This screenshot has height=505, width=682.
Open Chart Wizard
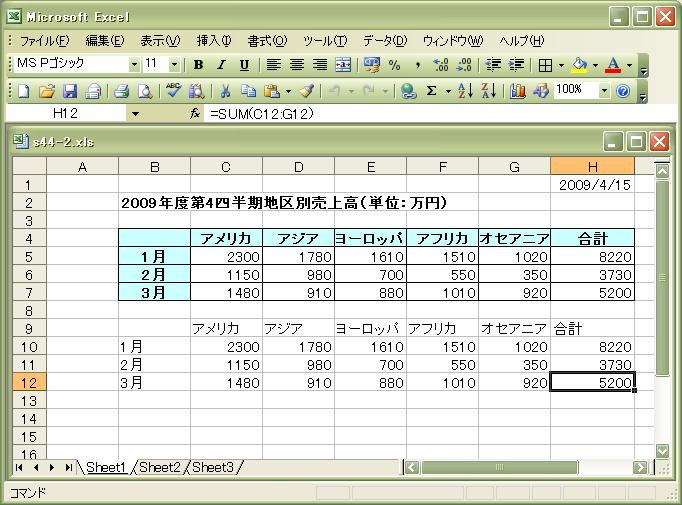coord(518,91)
